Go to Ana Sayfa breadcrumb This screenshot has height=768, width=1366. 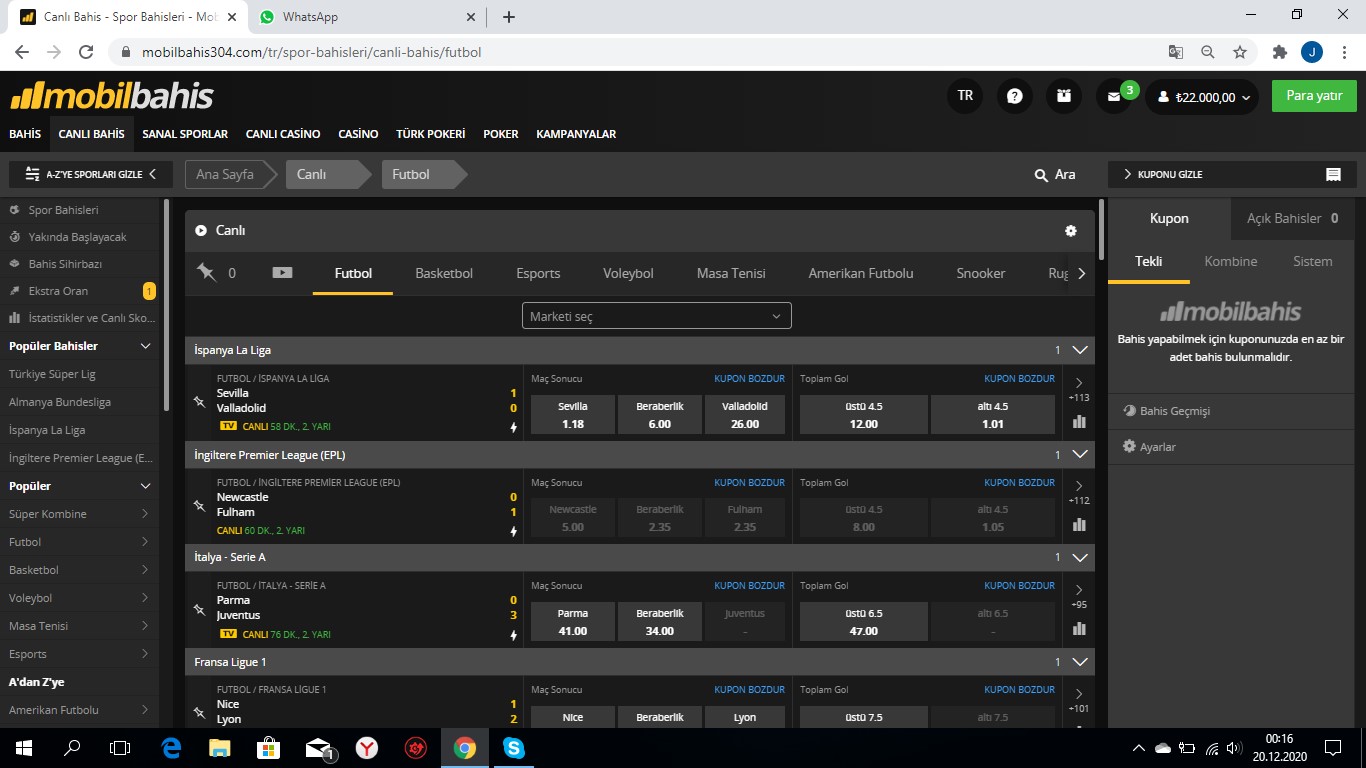coord(225,174)
